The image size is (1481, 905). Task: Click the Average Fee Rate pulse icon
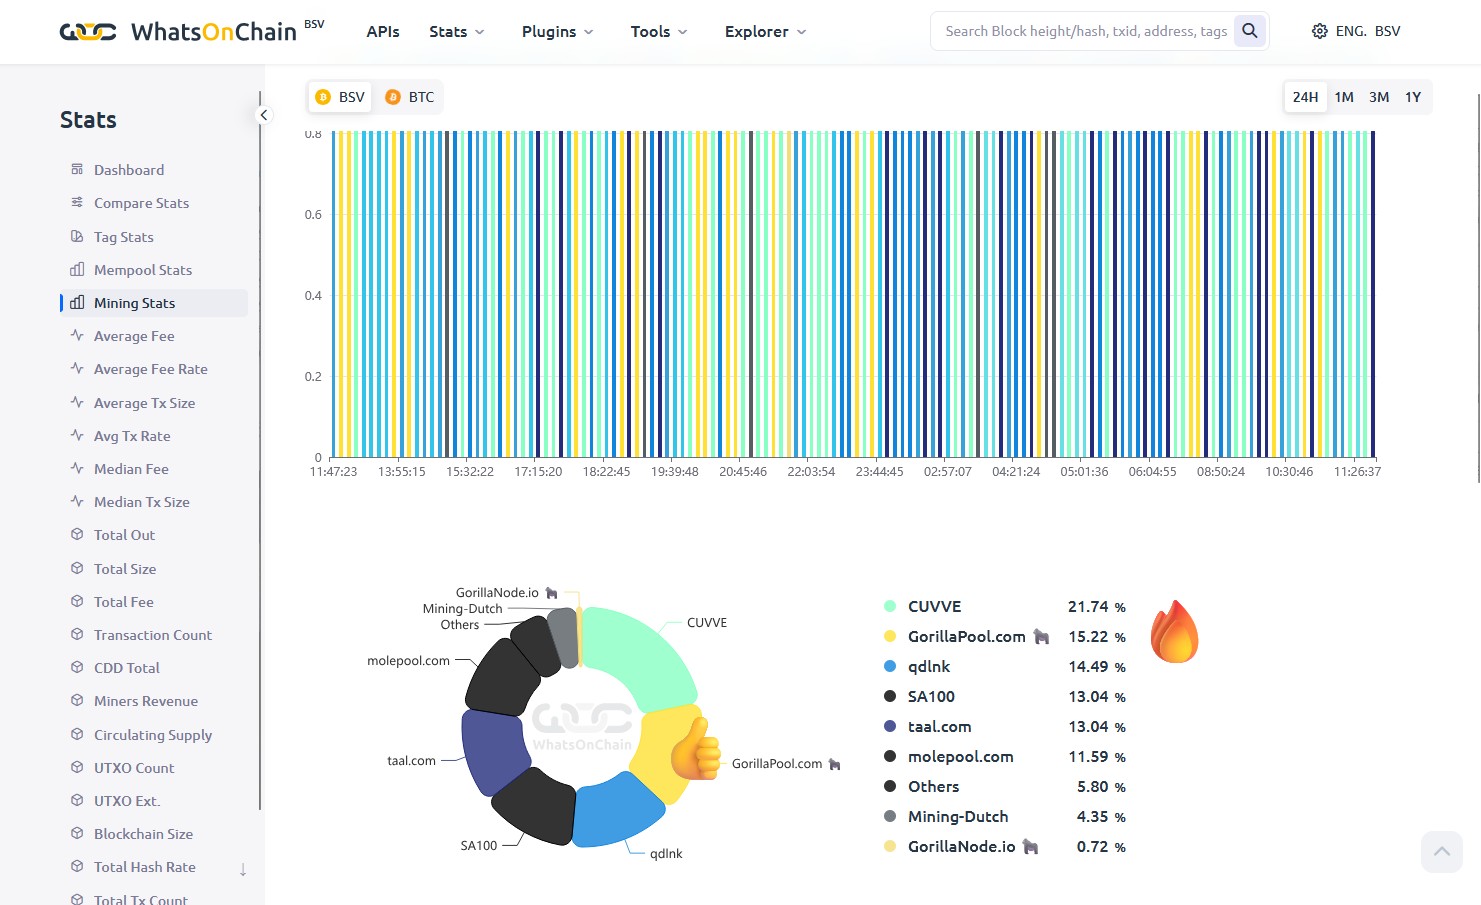[x=77, y=369]
